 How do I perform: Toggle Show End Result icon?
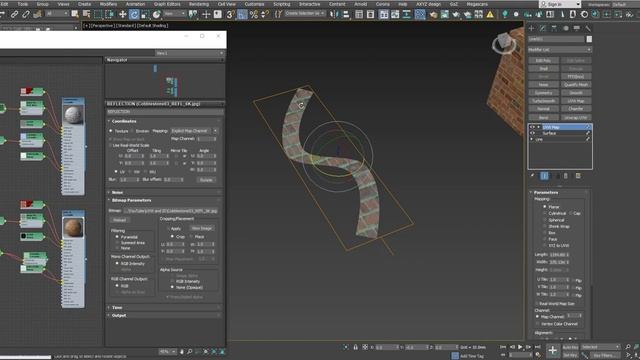coord(544,176)
